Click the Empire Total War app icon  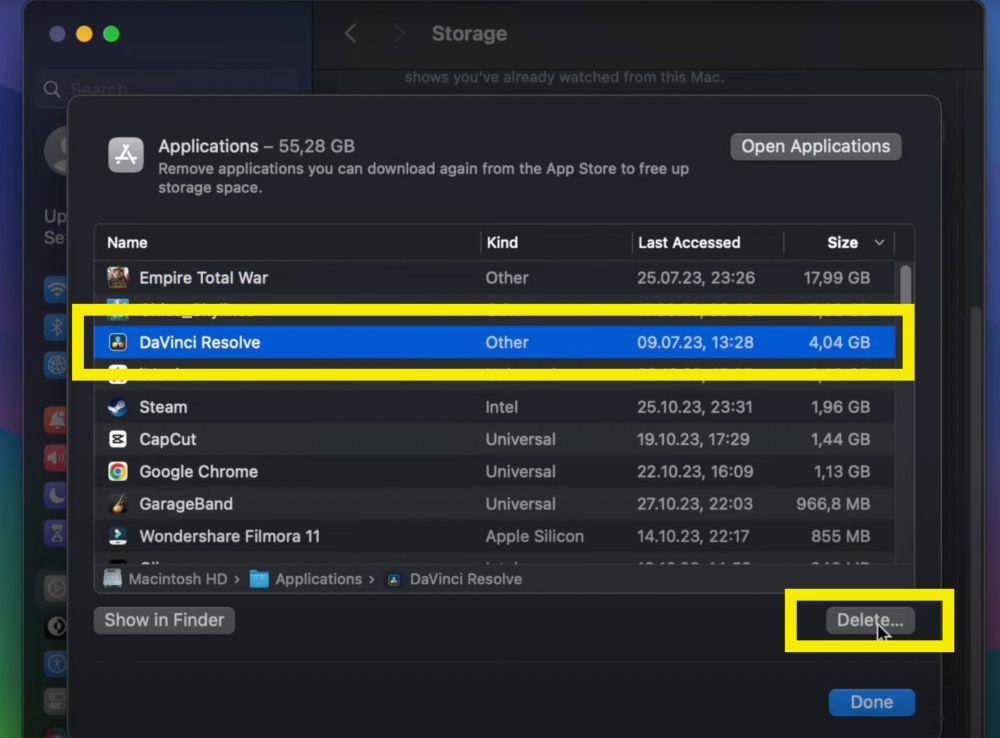[117, 277]
